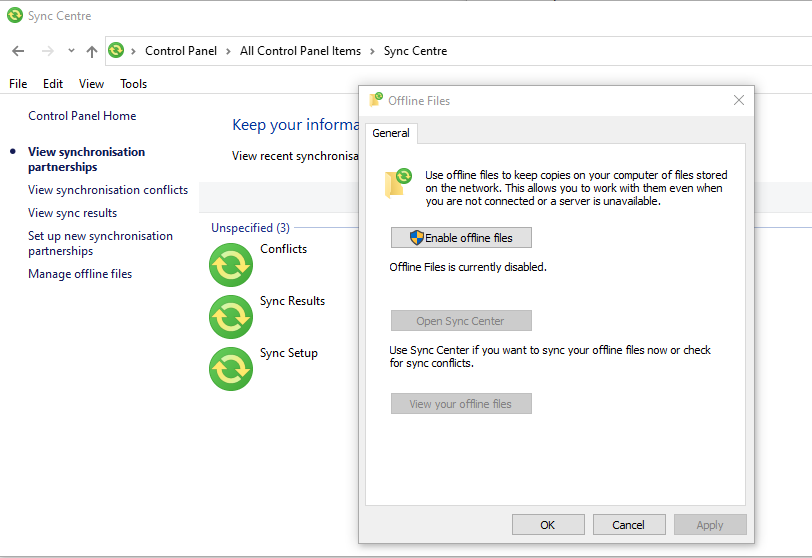Screen dimensions: 812x558
Task: Open the Manage offline files link
Action: 80,274
